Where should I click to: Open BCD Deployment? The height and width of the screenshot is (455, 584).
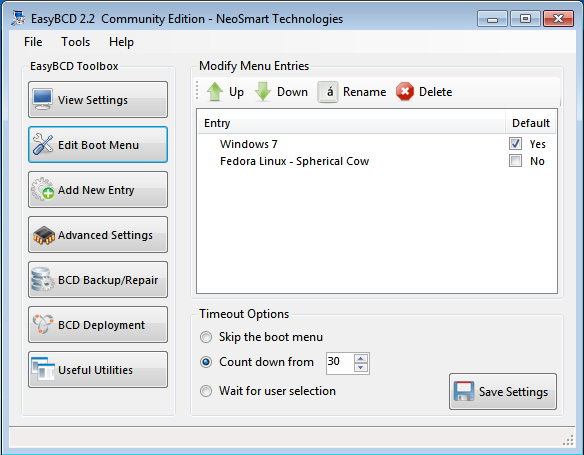pos(98,325)
